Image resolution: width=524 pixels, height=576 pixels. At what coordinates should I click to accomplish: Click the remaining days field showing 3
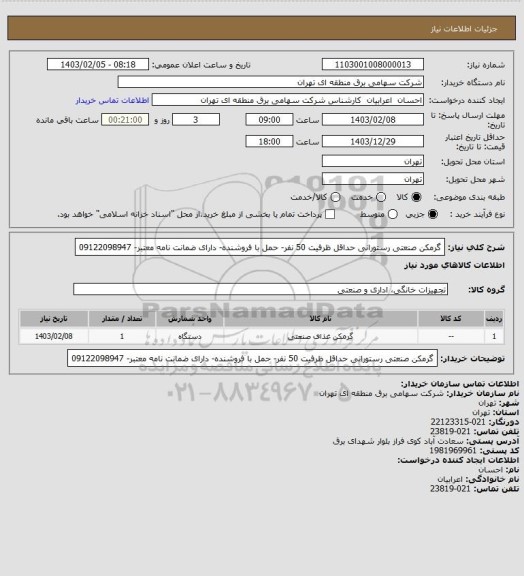click(x=196, y=120)
